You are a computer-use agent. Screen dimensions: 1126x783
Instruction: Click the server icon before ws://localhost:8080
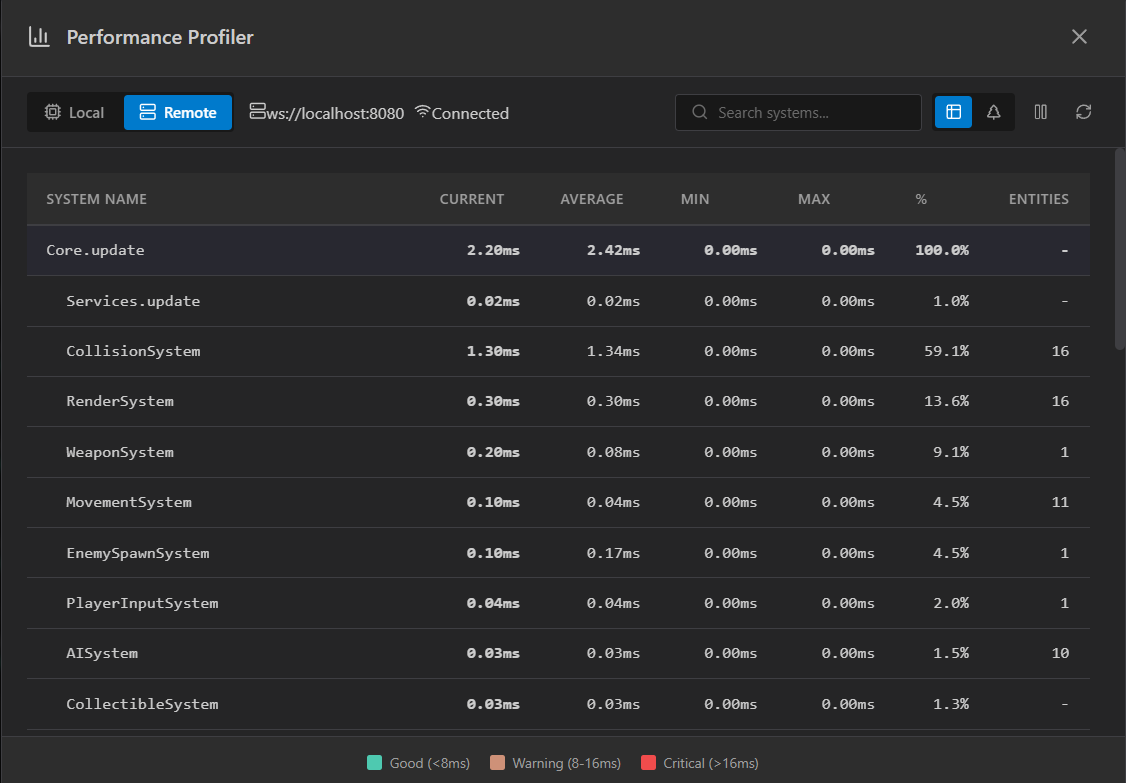point(256,112)
